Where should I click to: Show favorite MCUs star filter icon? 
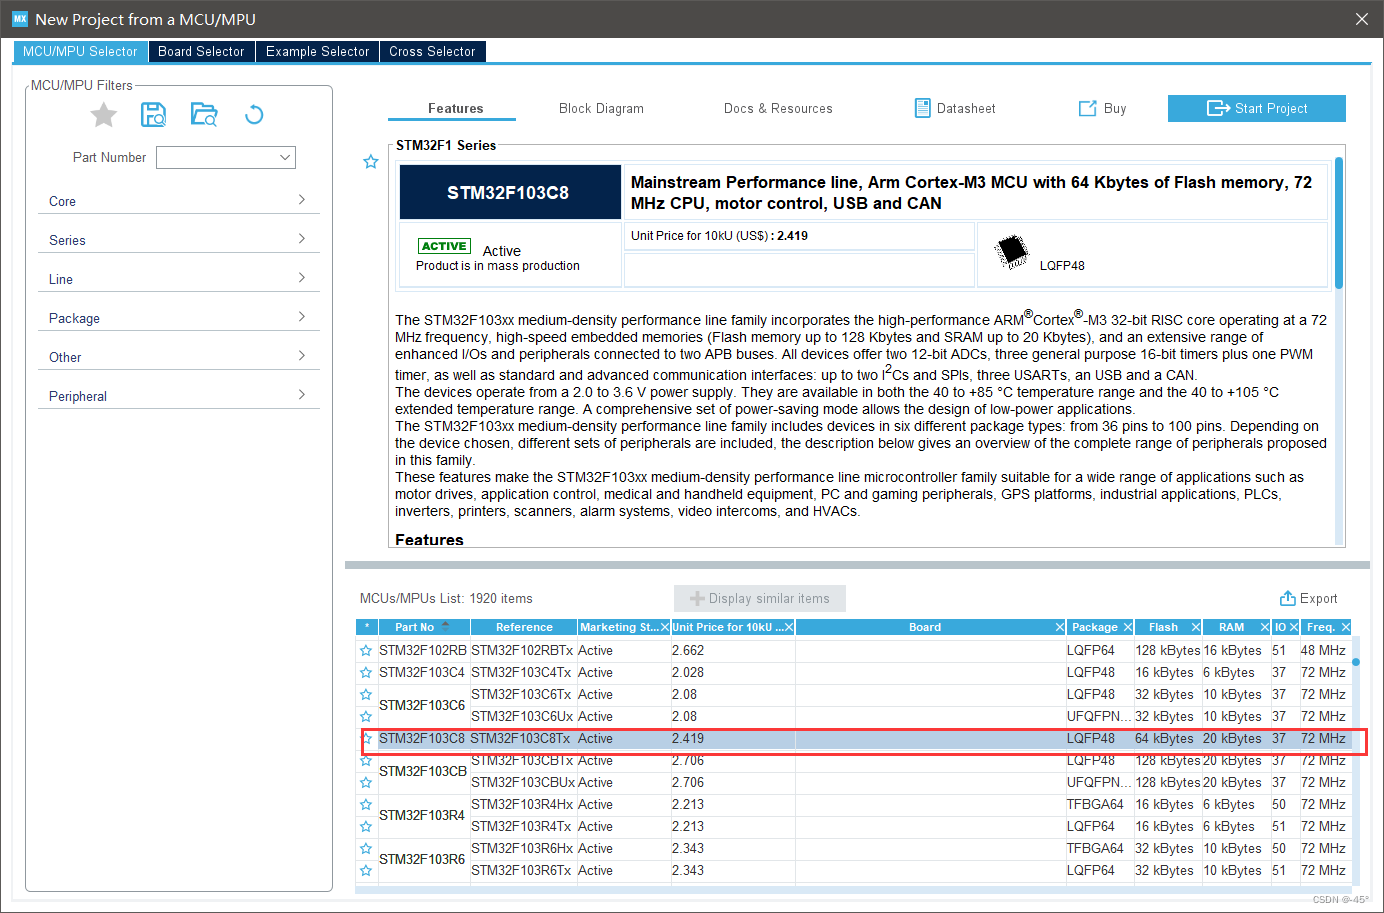pyautogui.click(x=104, y=115)
